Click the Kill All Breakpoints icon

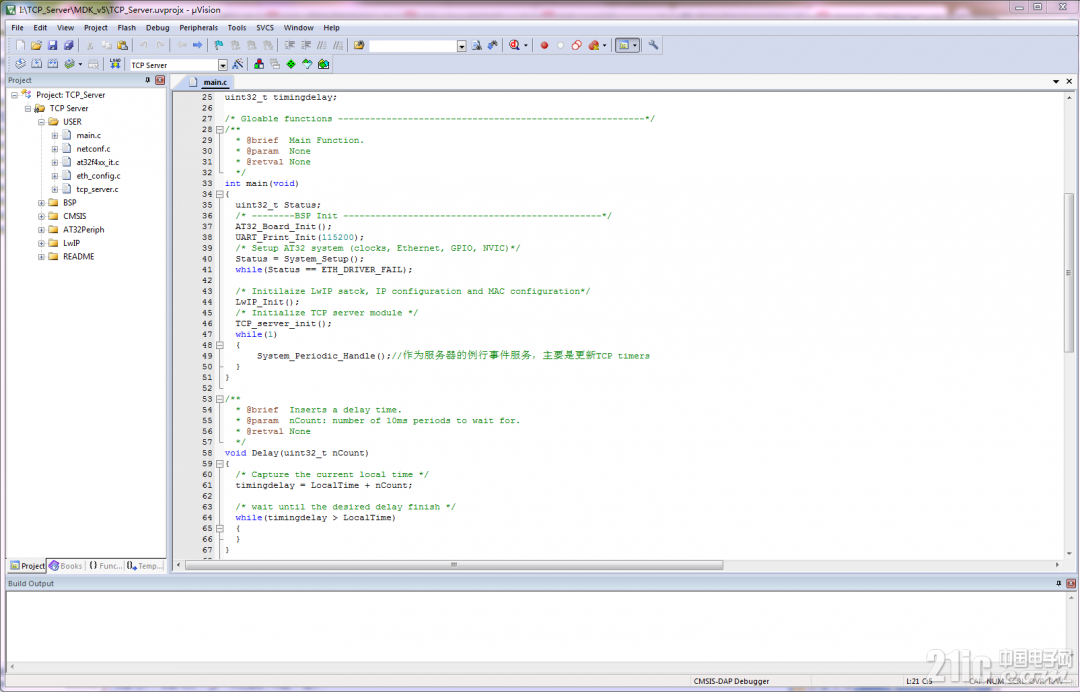pos(594,45)
